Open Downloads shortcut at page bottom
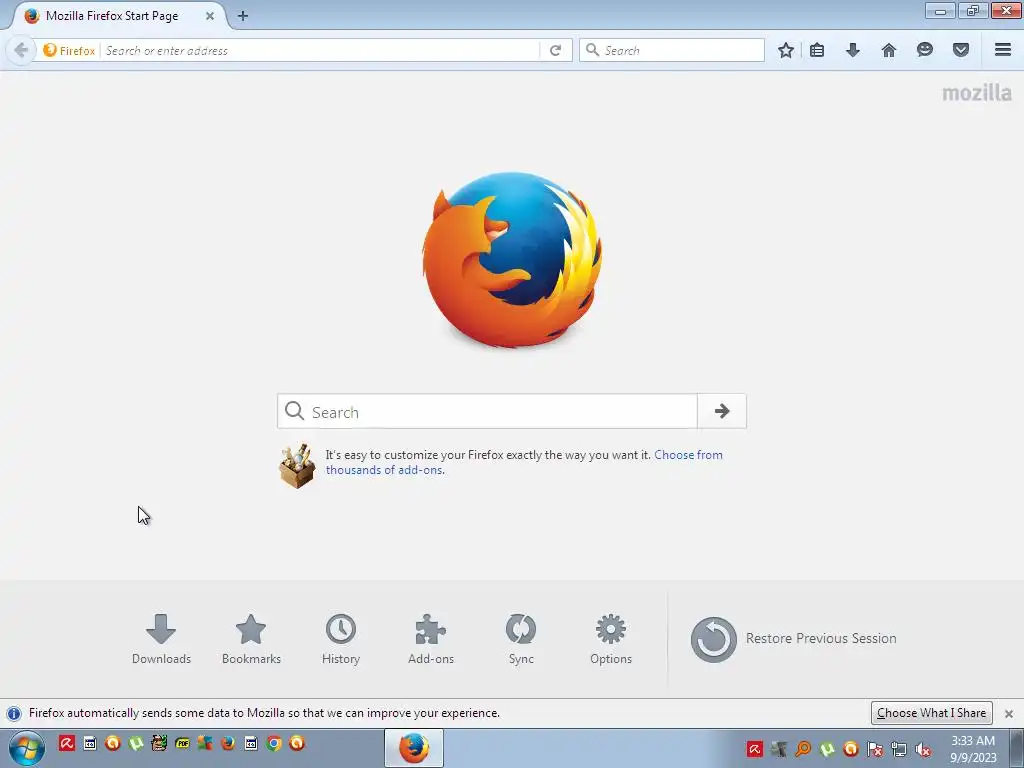The height and width of the screenshot is (768, 1024). point(161,639)
